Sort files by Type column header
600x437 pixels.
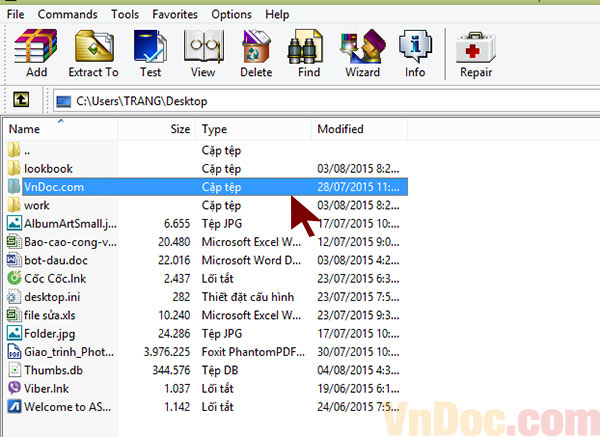coord(253,129)
